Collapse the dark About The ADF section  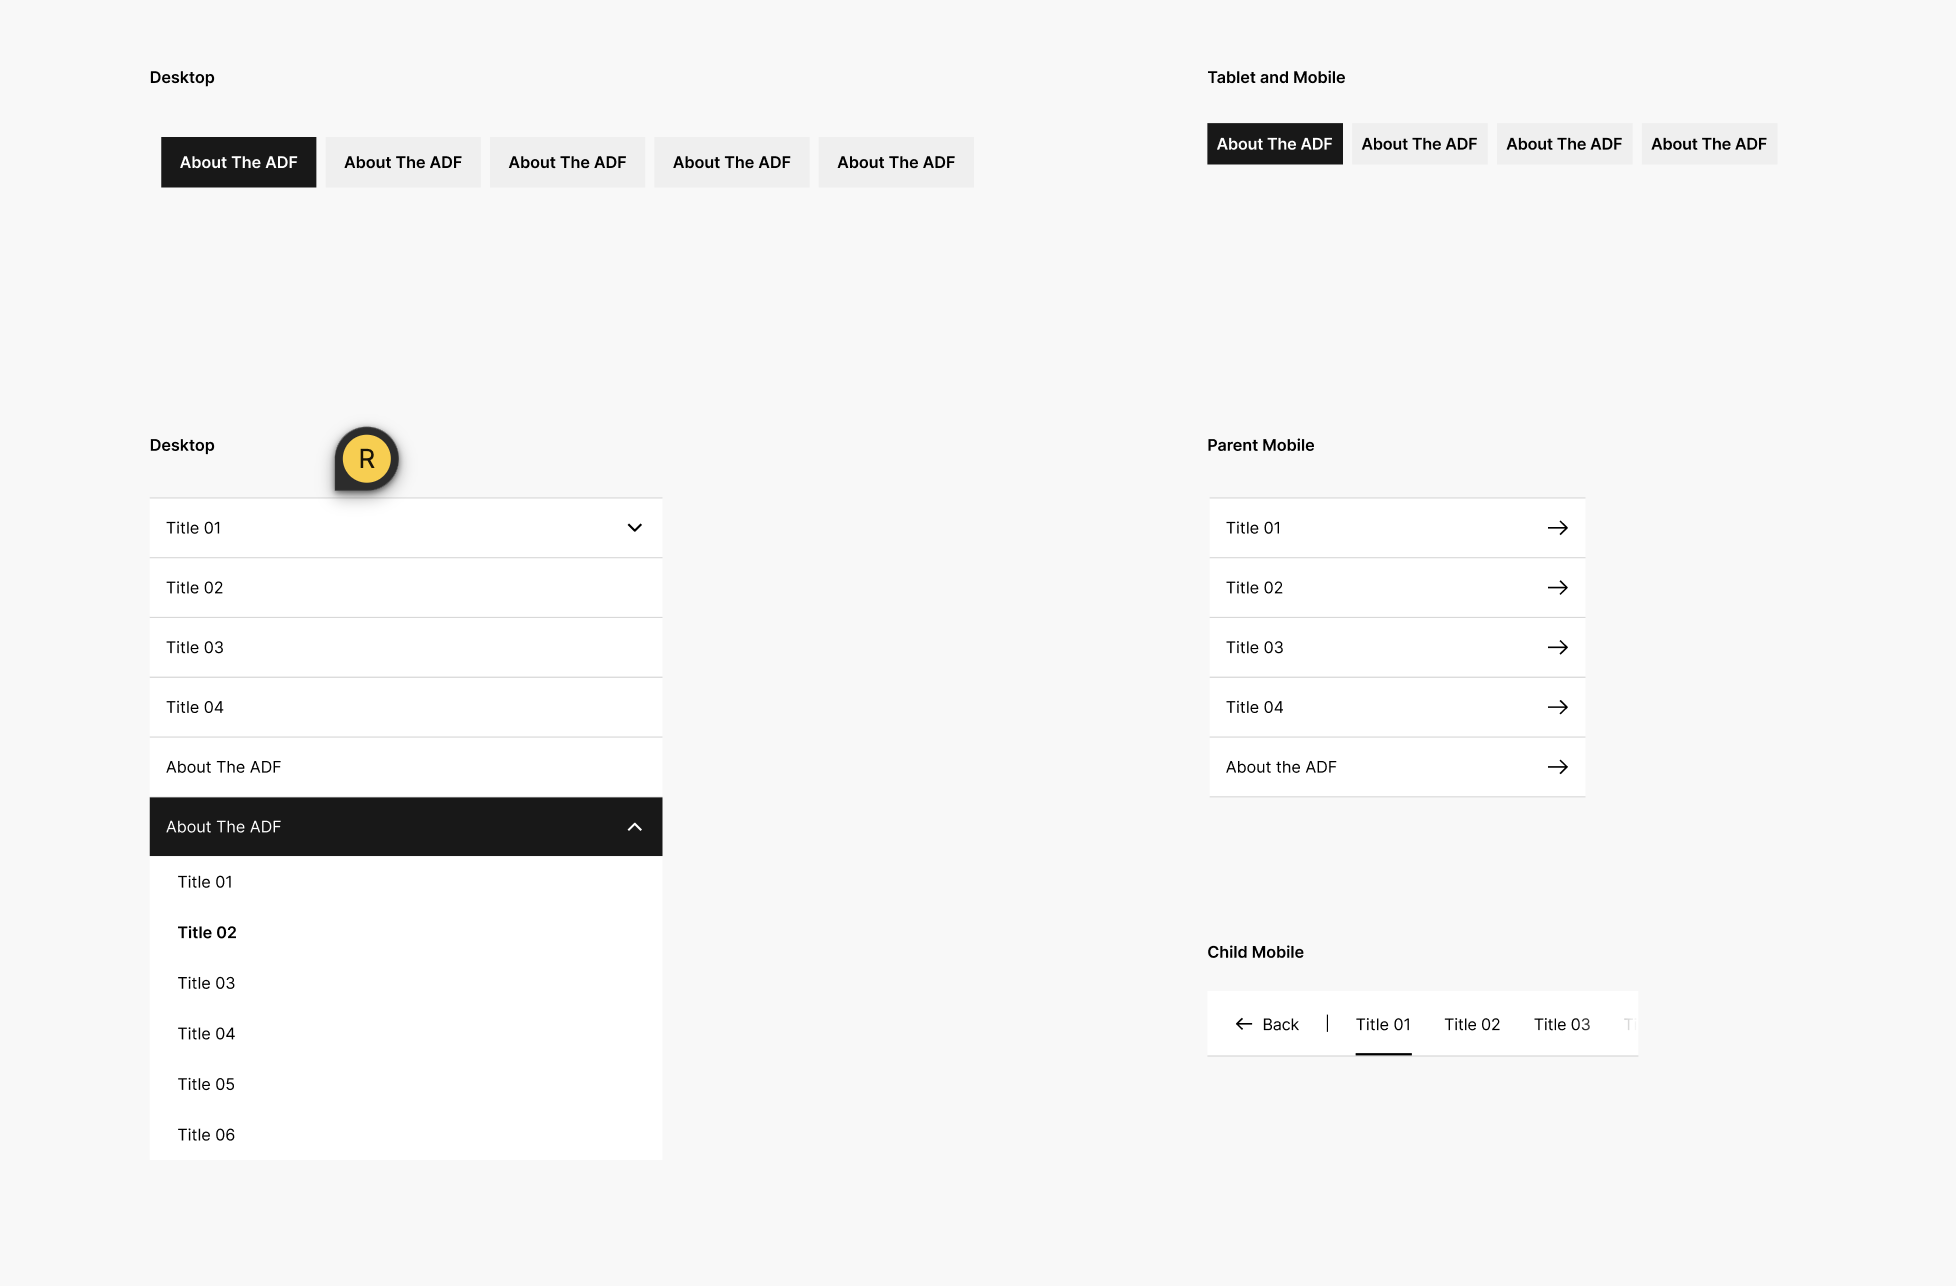[x=634, y=827]
